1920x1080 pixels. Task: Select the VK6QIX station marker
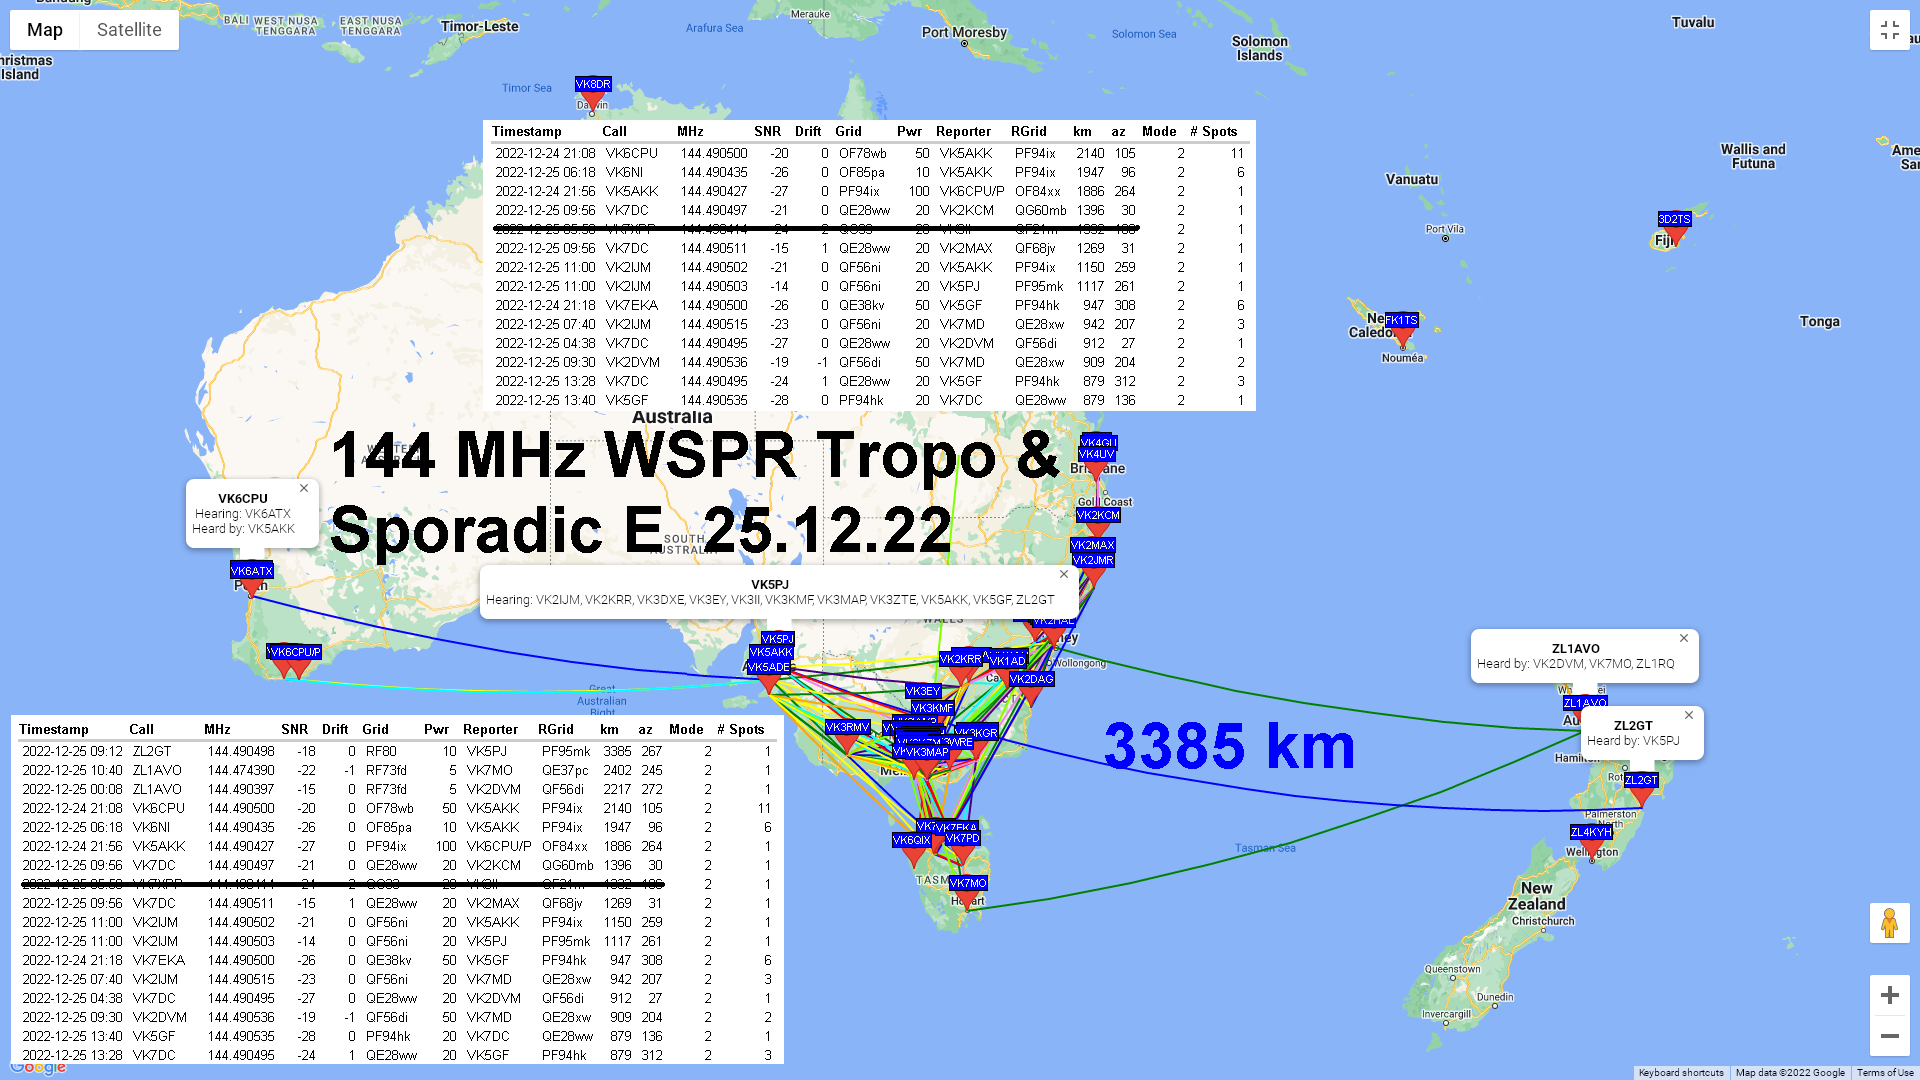(x=912, y=840)
